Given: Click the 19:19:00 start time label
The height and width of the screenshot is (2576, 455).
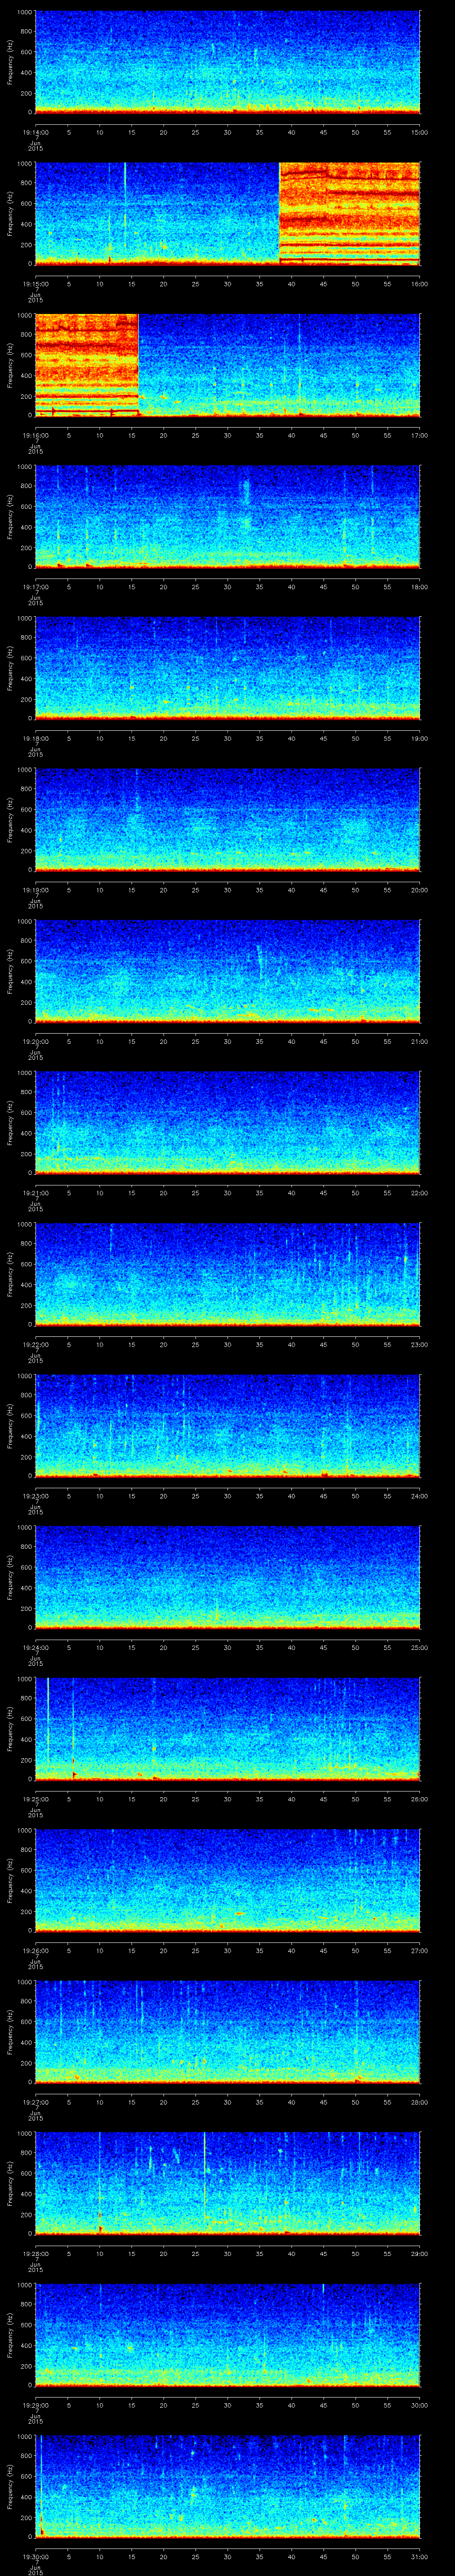Looking at the screenshot, I should (x=35, y=890).
